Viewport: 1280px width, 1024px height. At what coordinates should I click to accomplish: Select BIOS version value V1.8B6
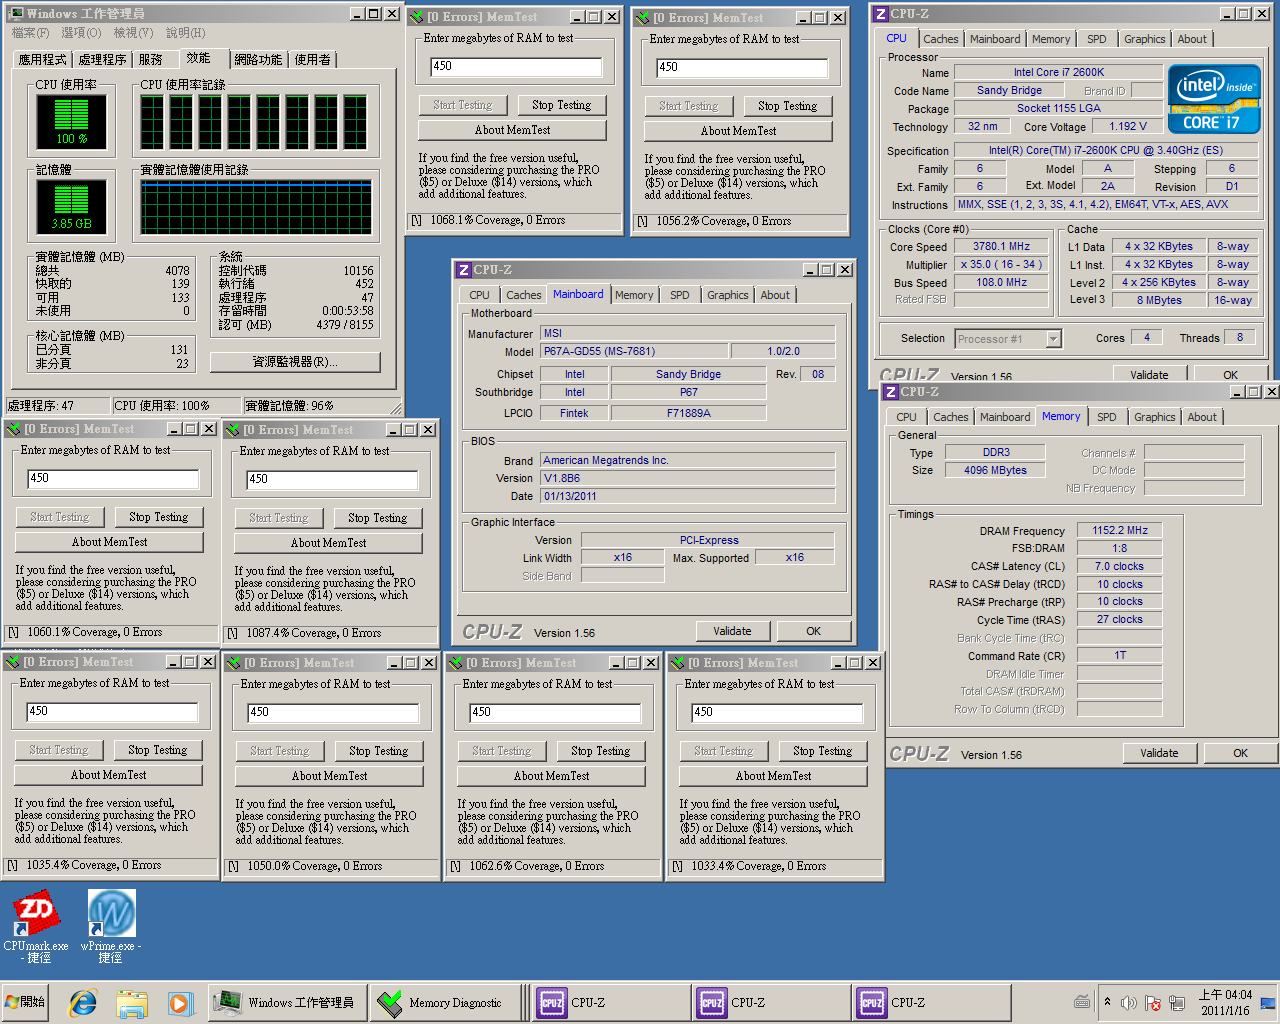click(688, 478)
